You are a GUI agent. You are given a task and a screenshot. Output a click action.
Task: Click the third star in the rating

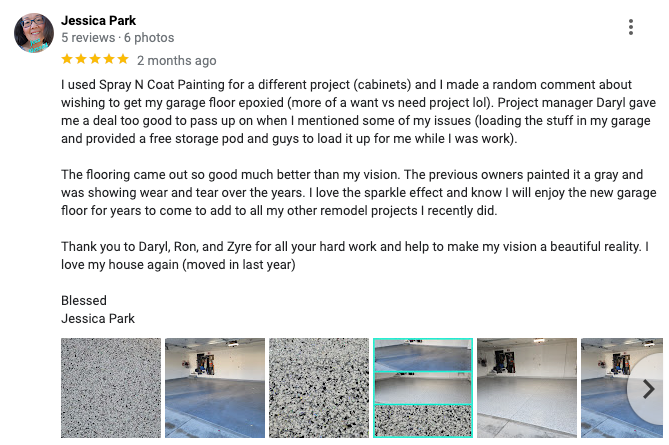coord(95,60)
